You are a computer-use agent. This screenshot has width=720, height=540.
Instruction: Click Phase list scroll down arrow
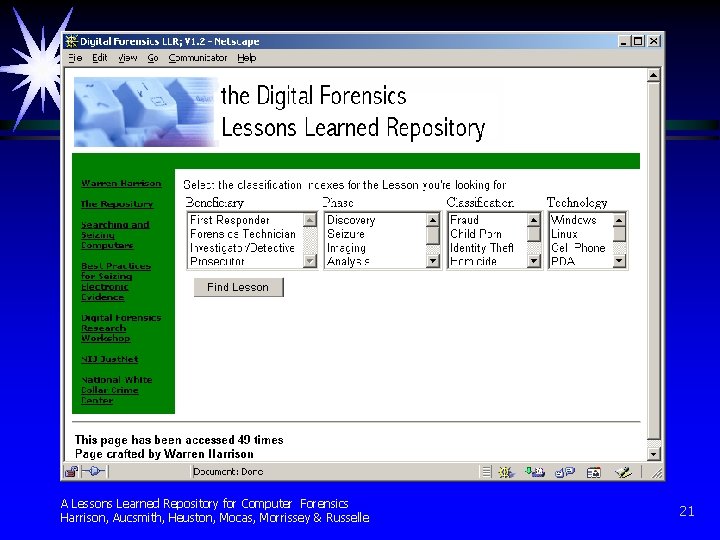(433, 261)
